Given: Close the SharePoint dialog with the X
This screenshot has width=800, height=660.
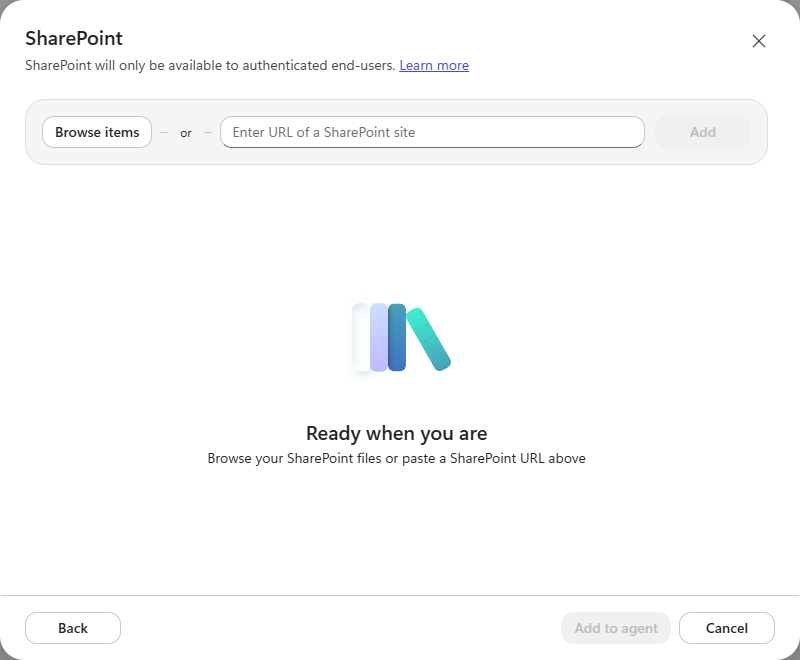Looking at the screenshot, I should (759, 41).
